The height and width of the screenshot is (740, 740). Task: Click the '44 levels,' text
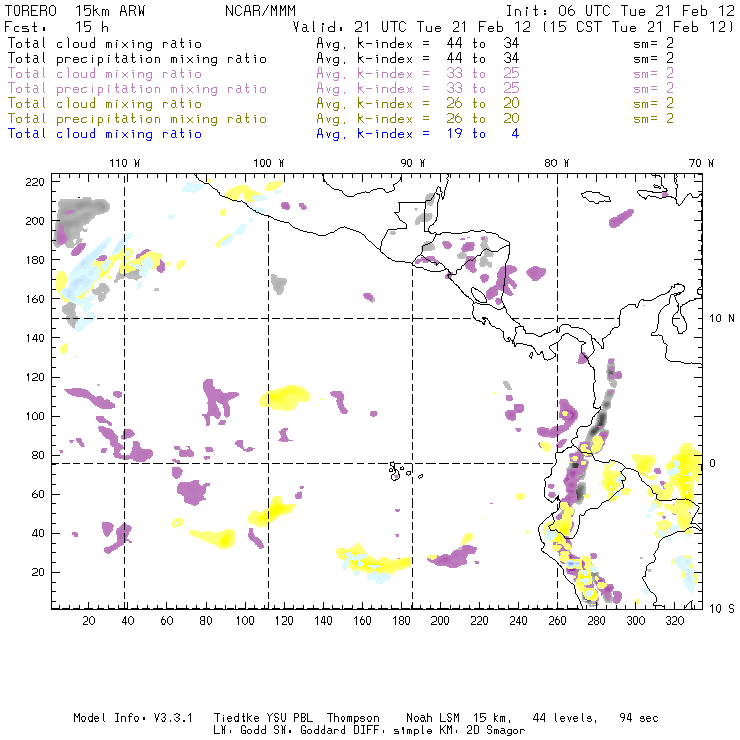coord(565,718)
